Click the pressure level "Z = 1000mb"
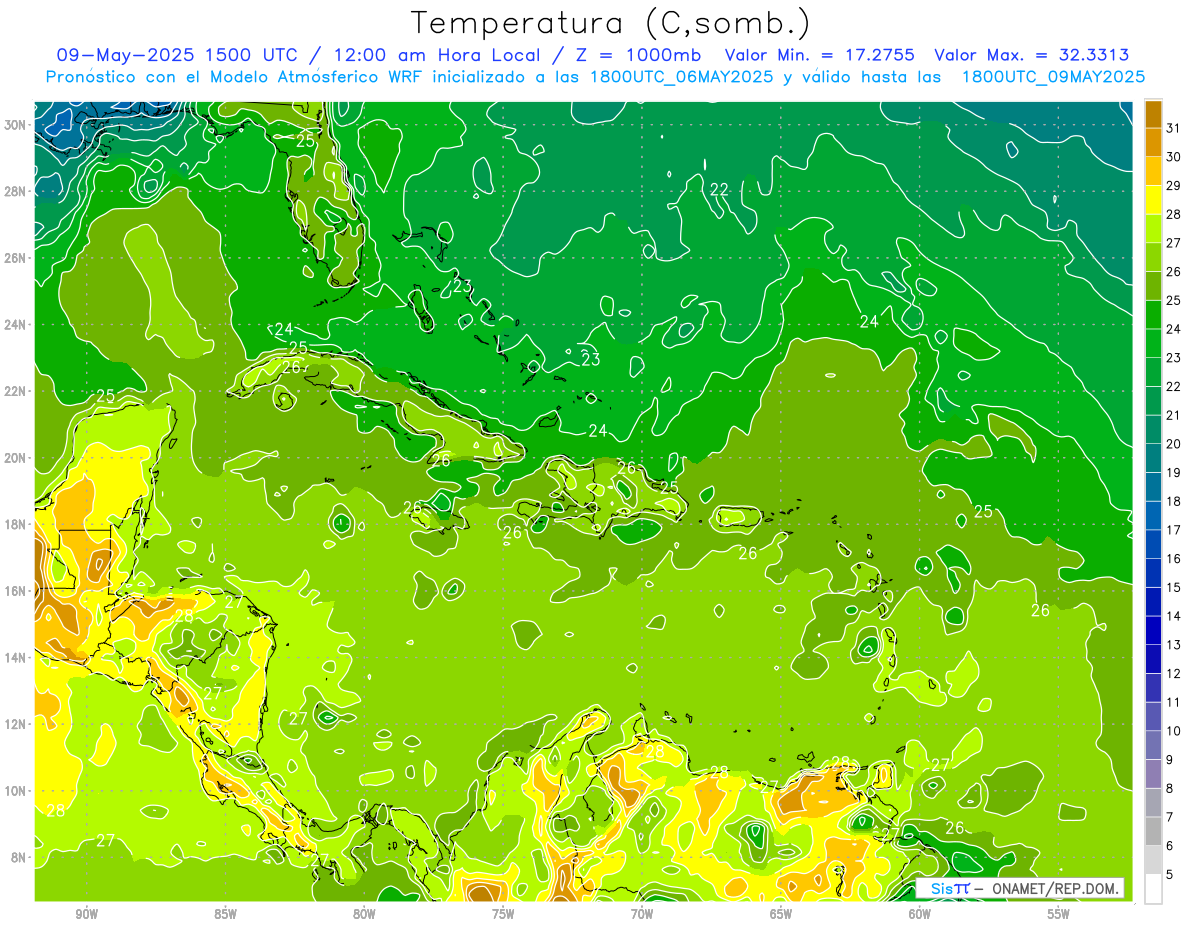Viewport: 1200px width, 927px height. [638, 54]
